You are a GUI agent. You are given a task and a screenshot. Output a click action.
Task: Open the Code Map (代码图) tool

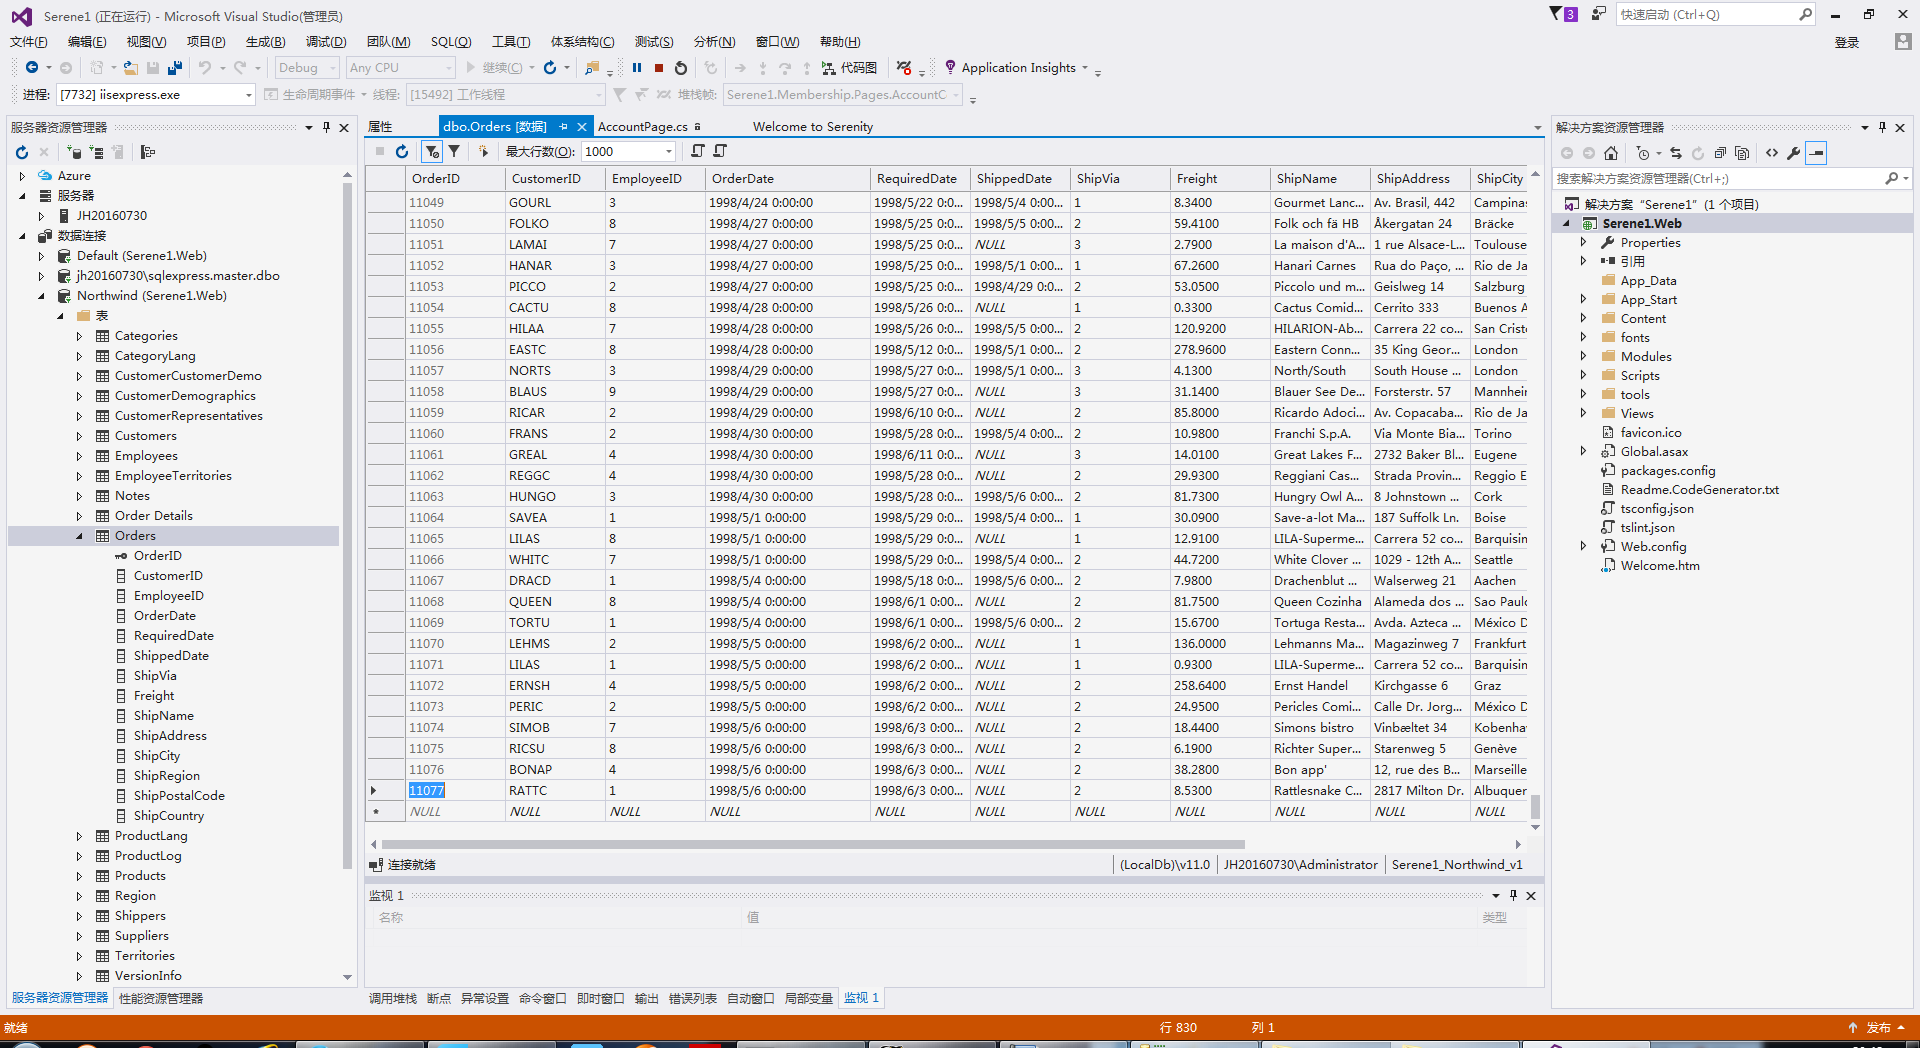click(849, 68)
